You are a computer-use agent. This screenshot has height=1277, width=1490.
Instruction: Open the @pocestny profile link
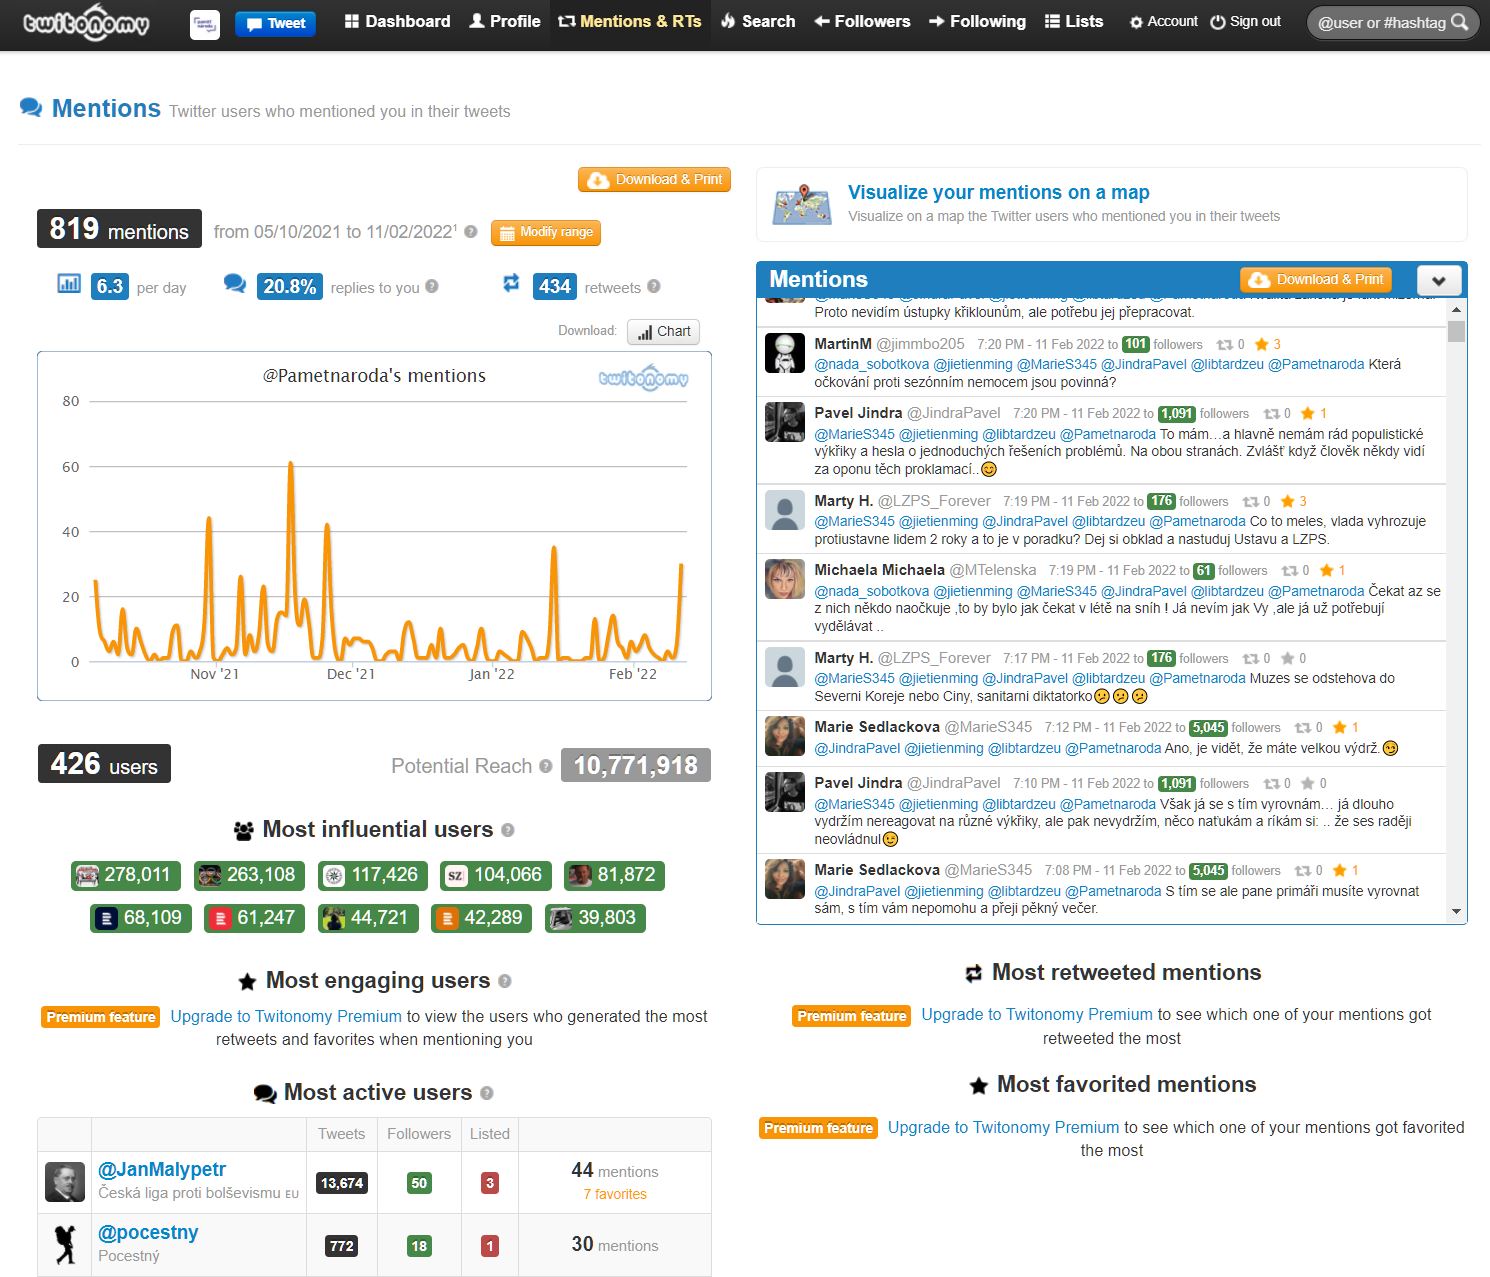click(x=148, y=1232)
